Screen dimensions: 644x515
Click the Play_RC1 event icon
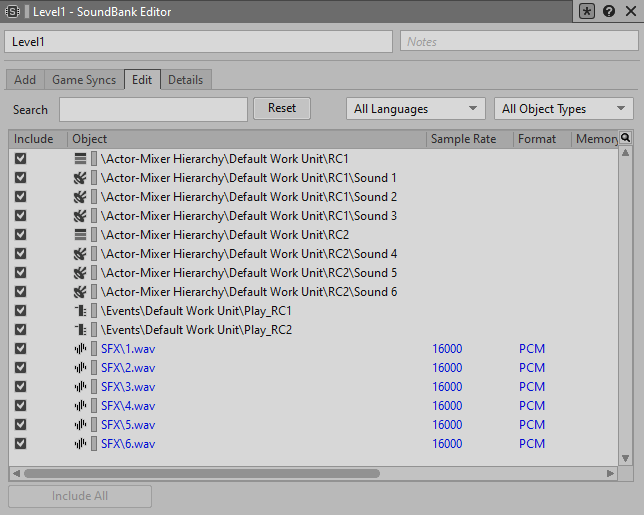tap(81, 311)
